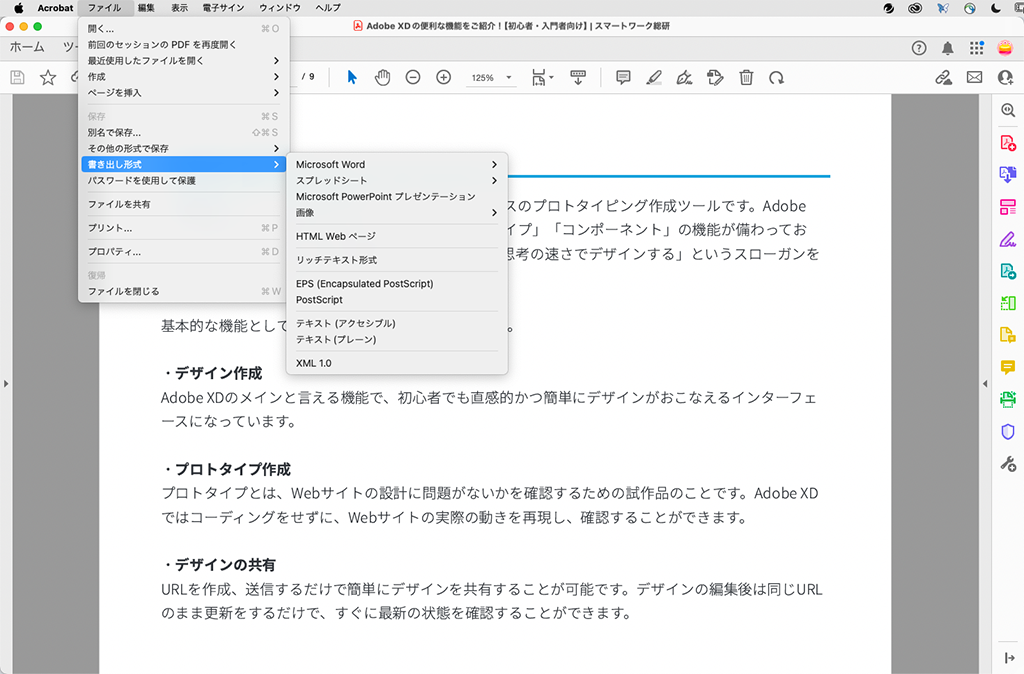This screenshot has height=674, width=1024.
Task: Open the 電子サイン menu
Action: pyautogui.click(x=223, y=8)
